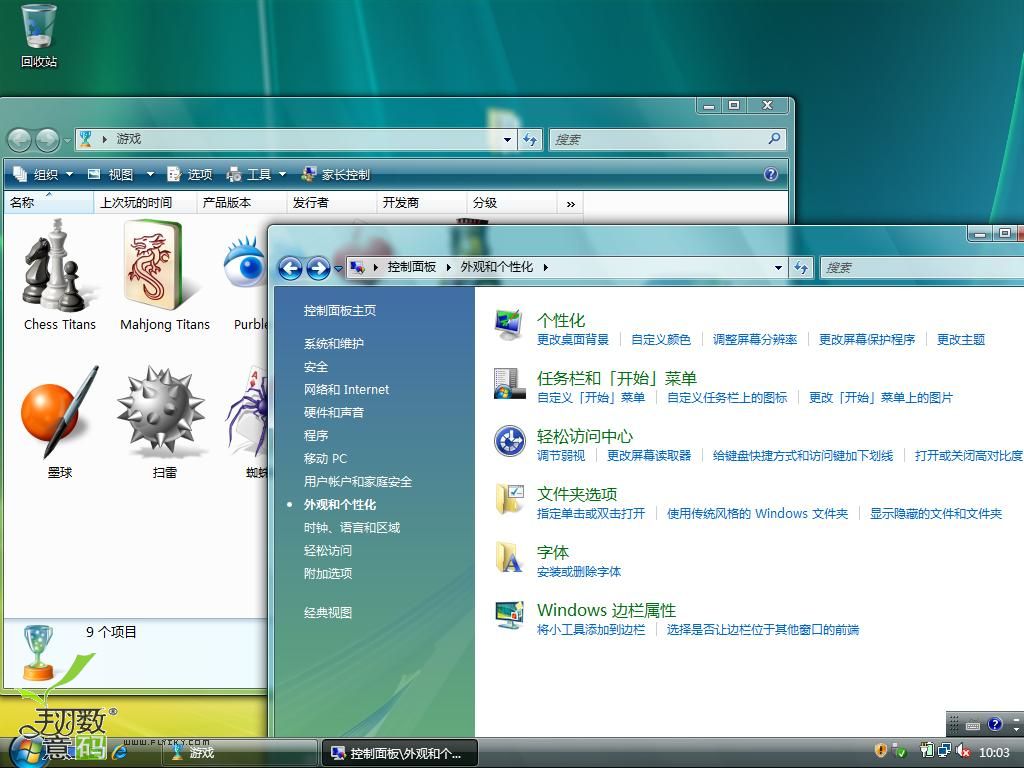
Task: Open 硬件和声音 in the sidebar
Action: [334, 413]
